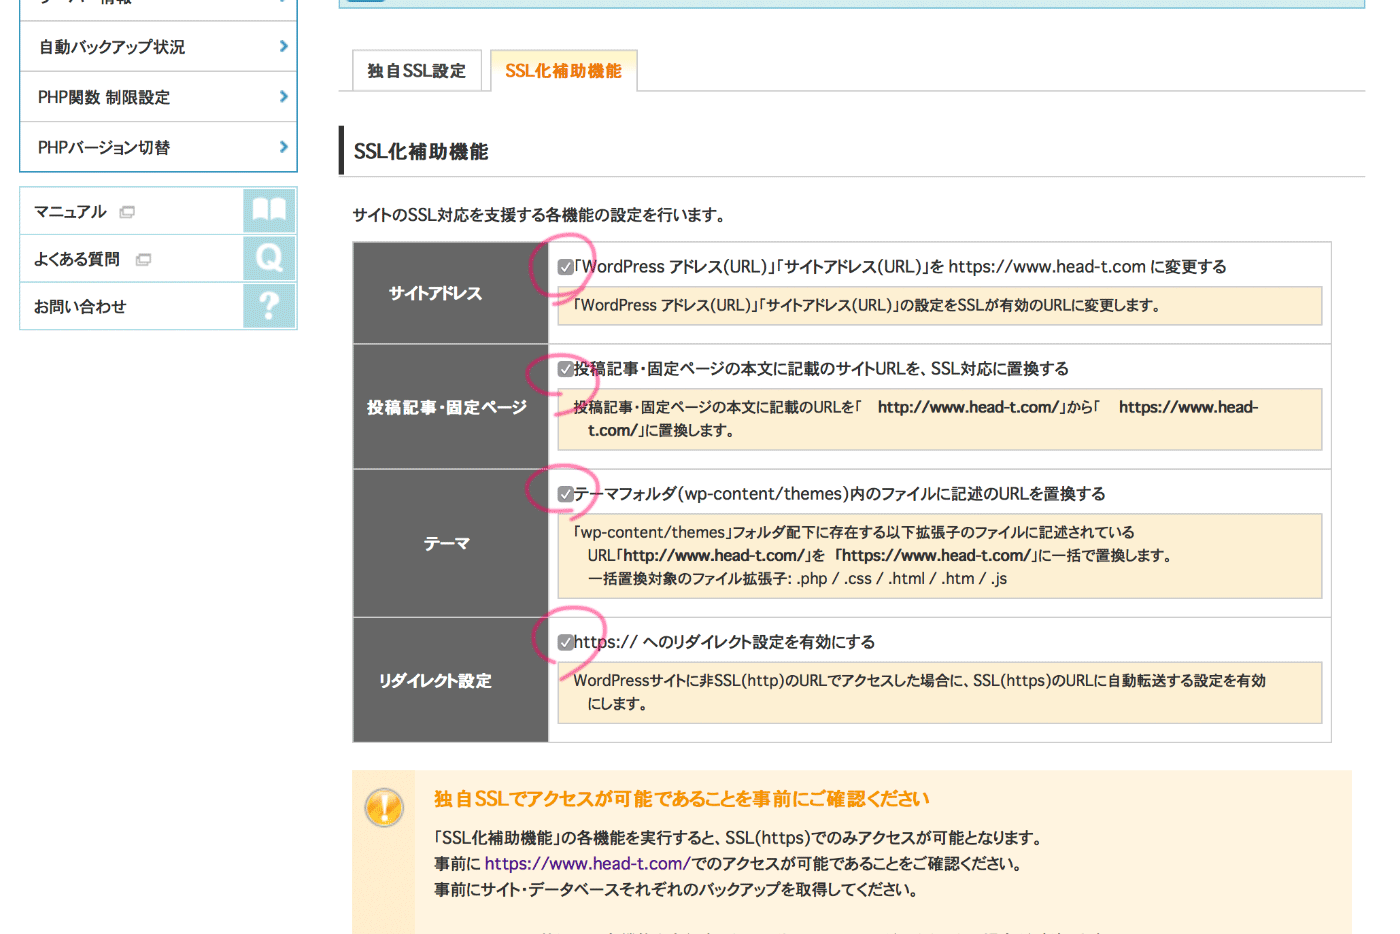
Task: Click サイトのSSL対応を支援する各機能の設定を行います text
Action: 539,215
